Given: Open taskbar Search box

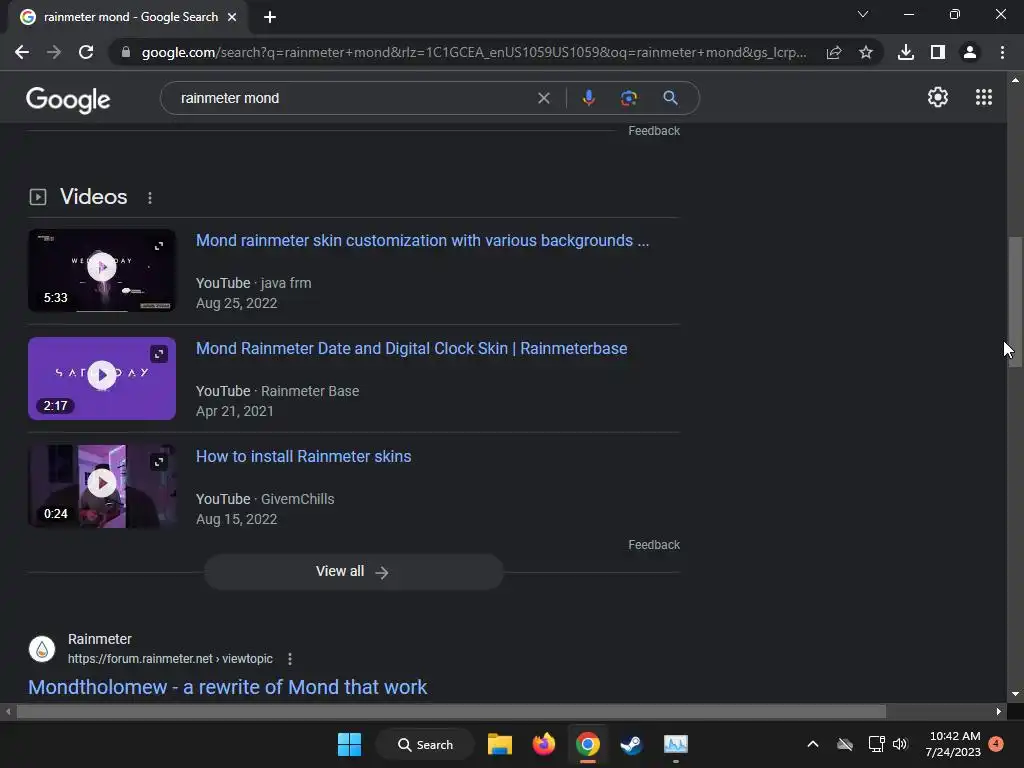Looking at the screenshot, I should [x=425, y=744].
